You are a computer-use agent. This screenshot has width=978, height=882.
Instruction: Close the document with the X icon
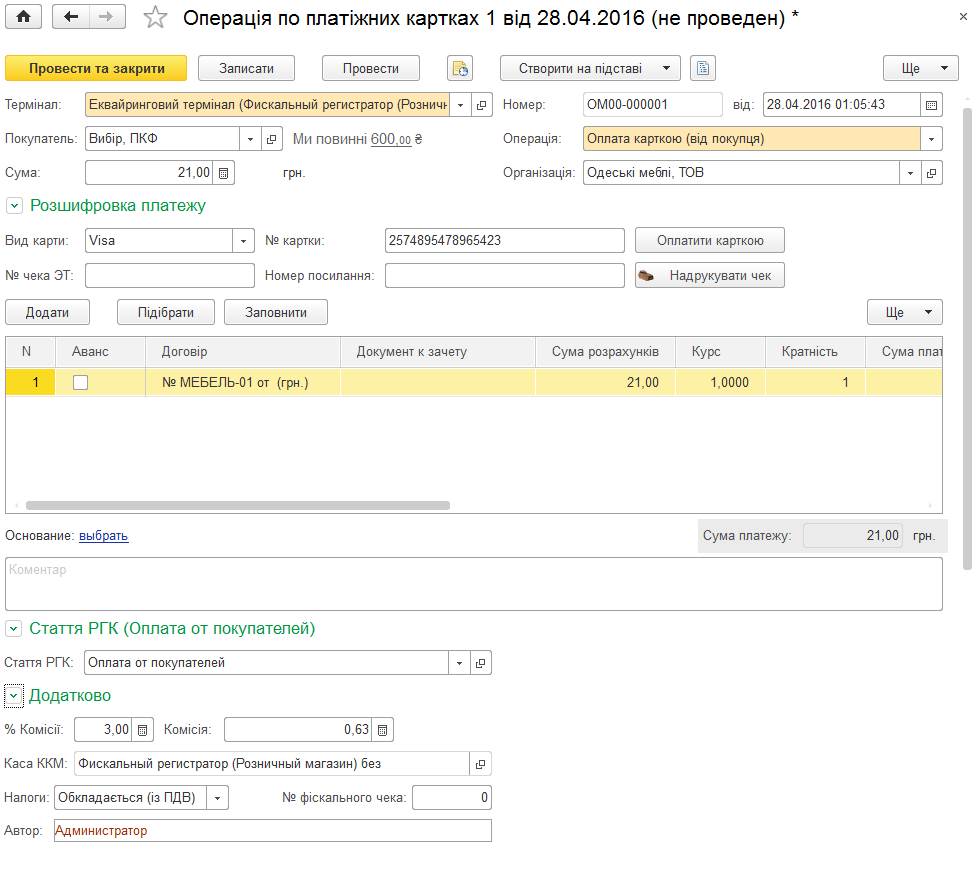(963, 17)
